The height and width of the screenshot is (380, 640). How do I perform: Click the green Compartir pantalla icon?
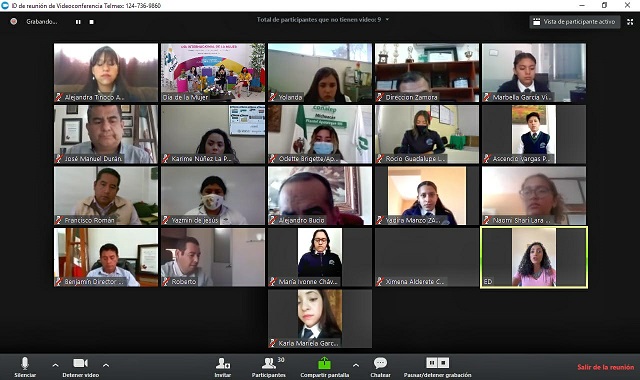tap(324, 363)
